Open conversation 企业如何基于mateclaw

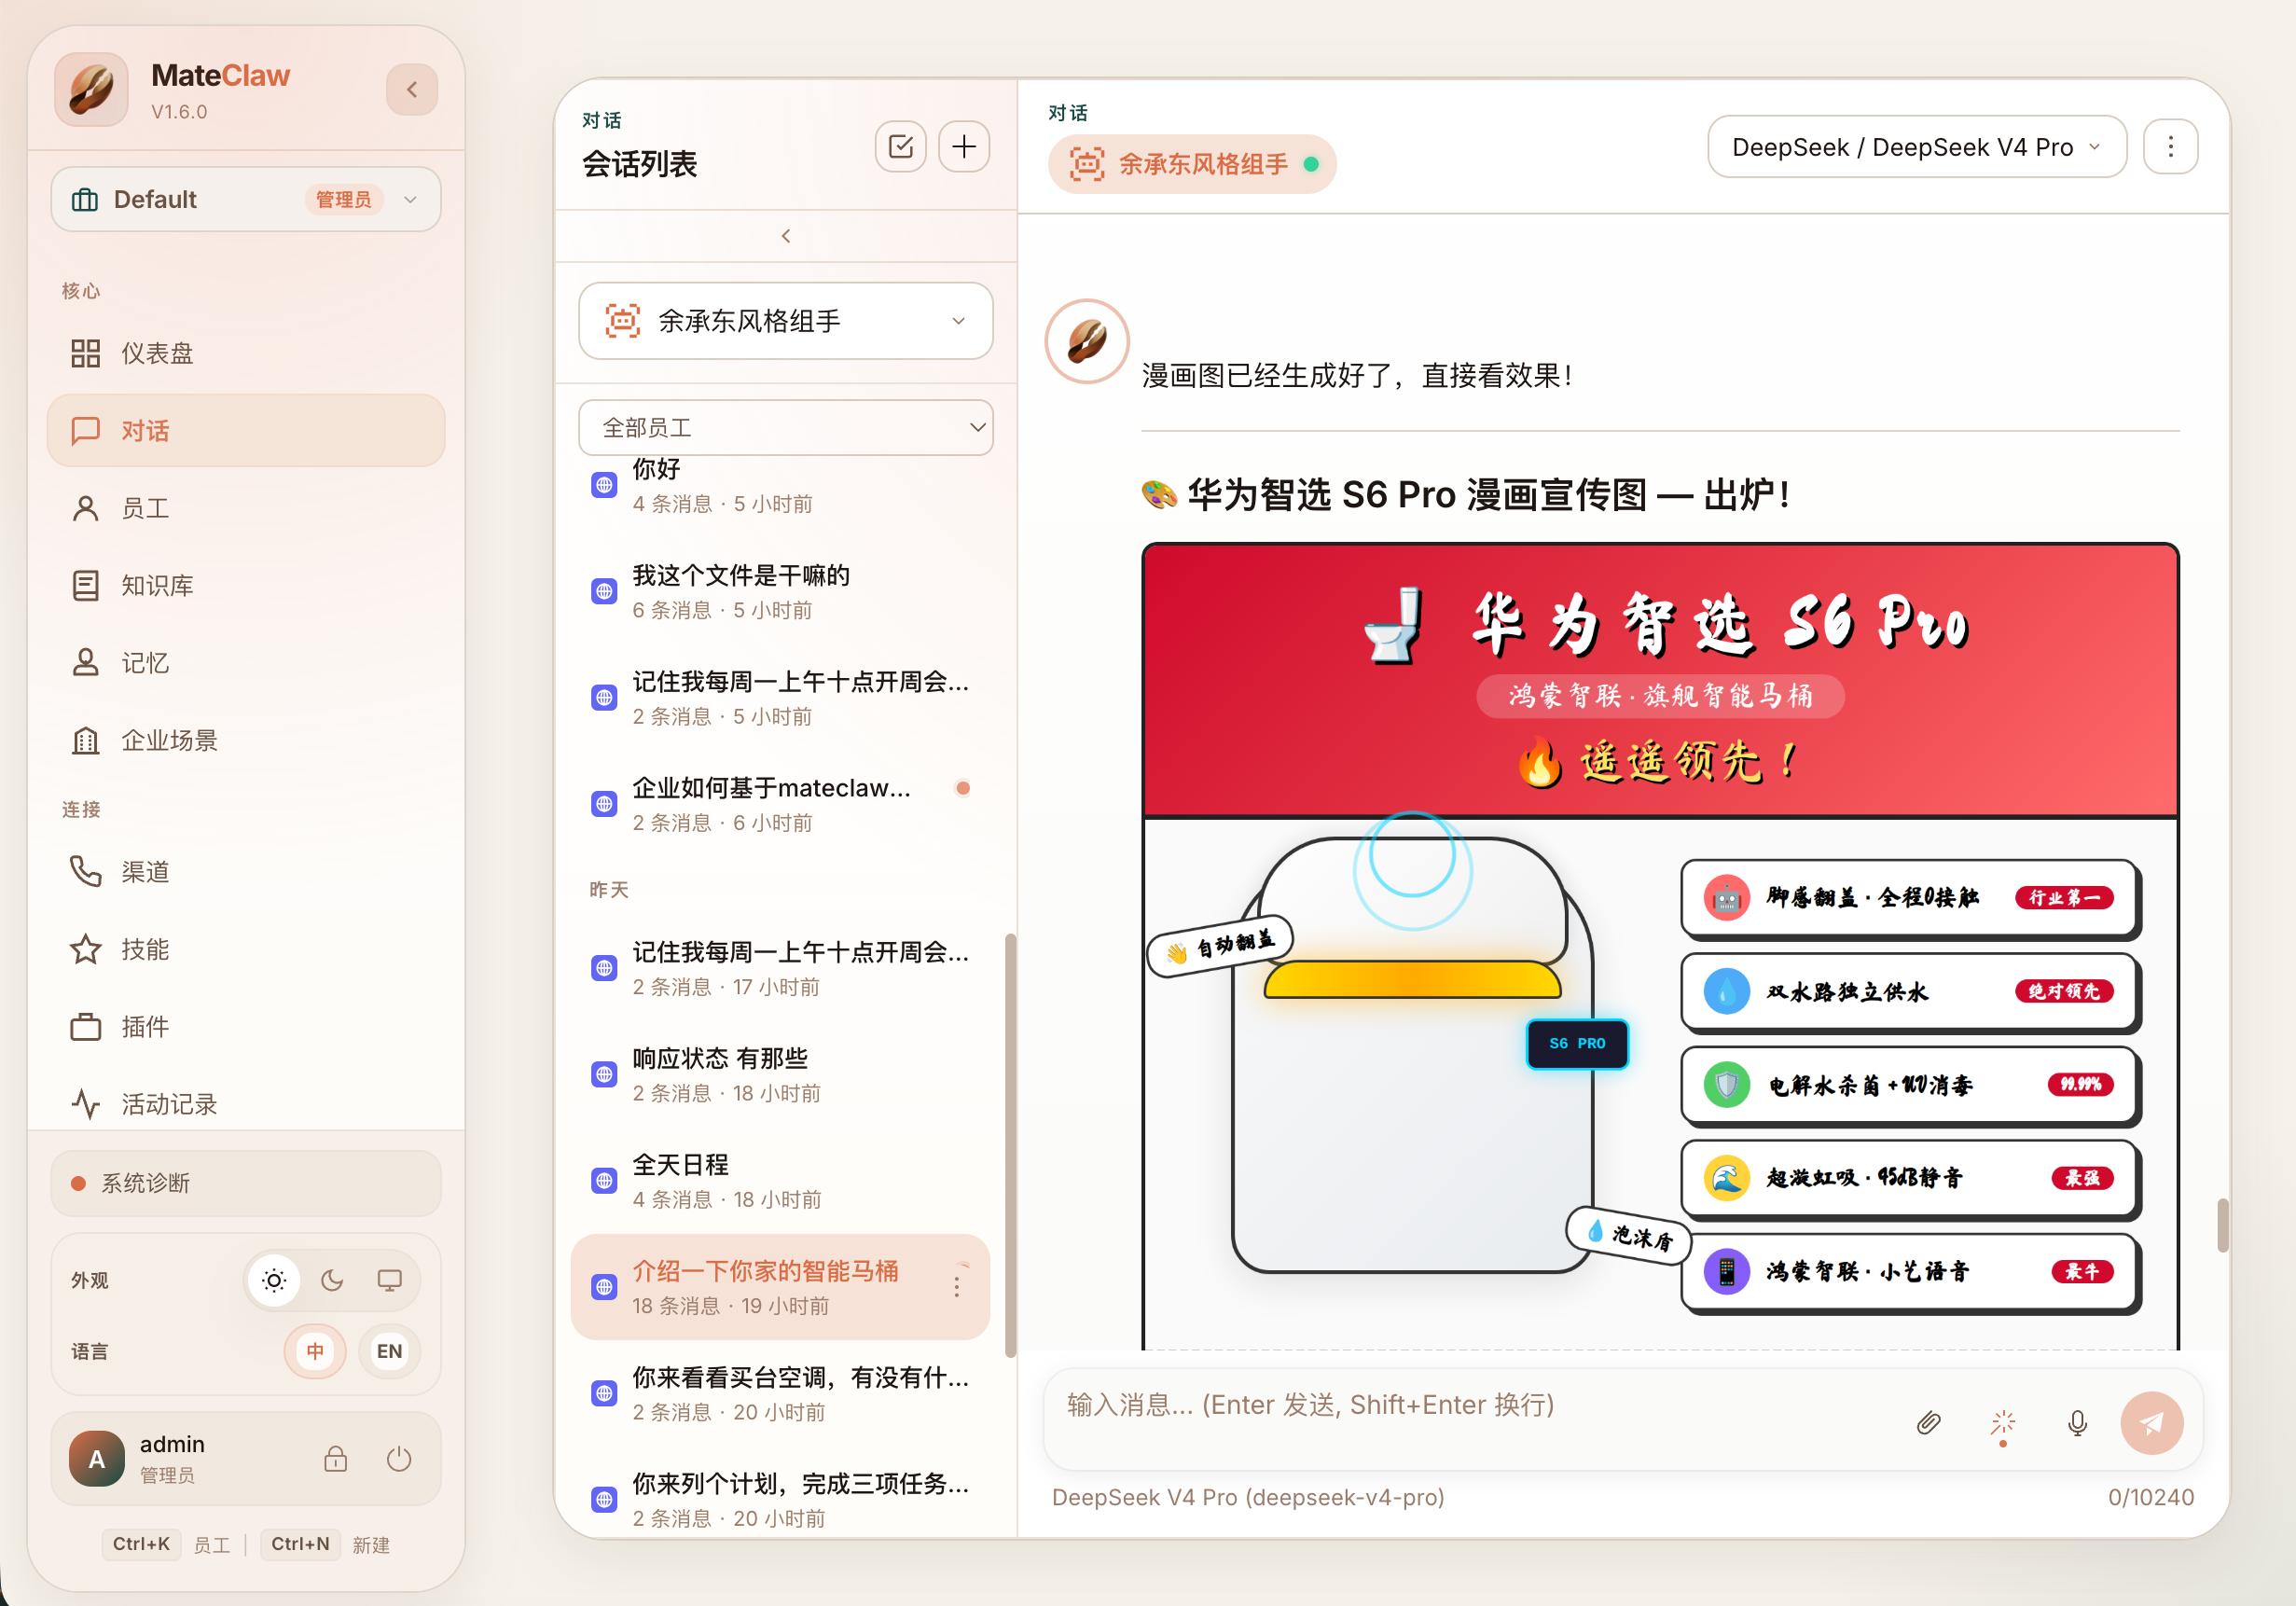click(781, 804)
